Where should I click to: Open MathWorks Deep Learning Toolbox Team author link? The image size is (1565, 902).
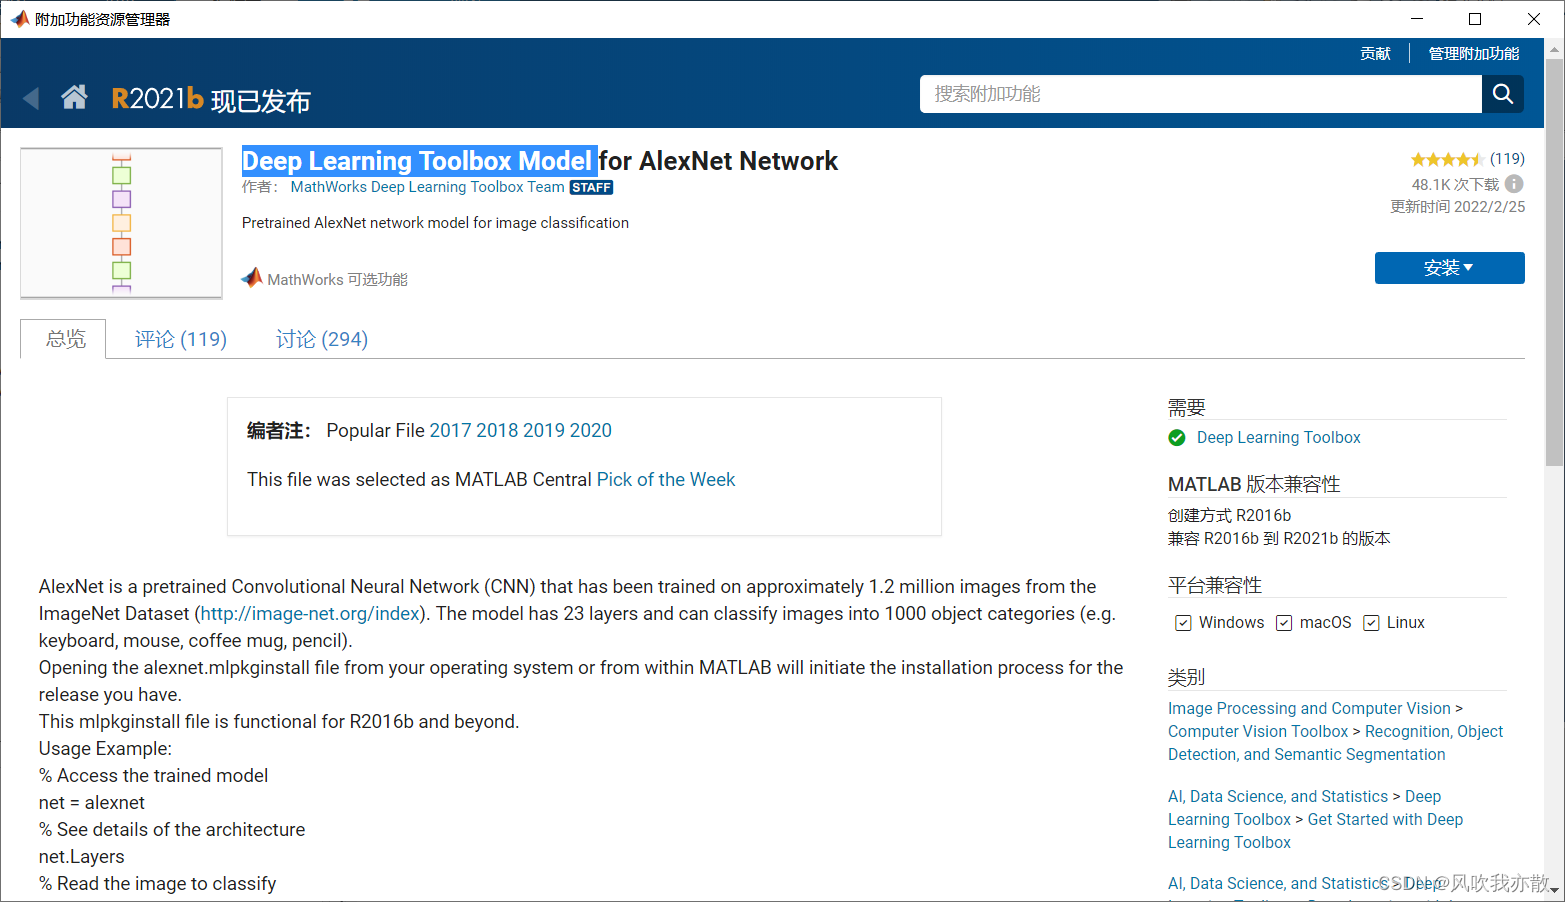(x=428, y=187)
